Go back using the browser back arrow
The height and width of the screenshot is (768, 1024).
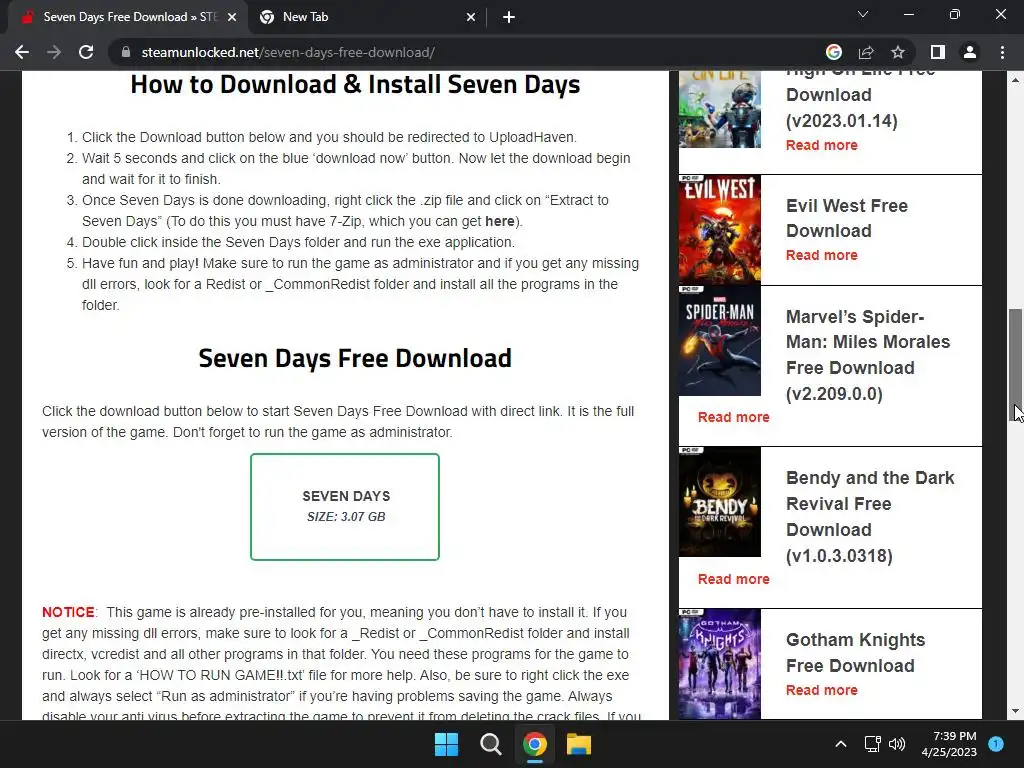[22, 52]
